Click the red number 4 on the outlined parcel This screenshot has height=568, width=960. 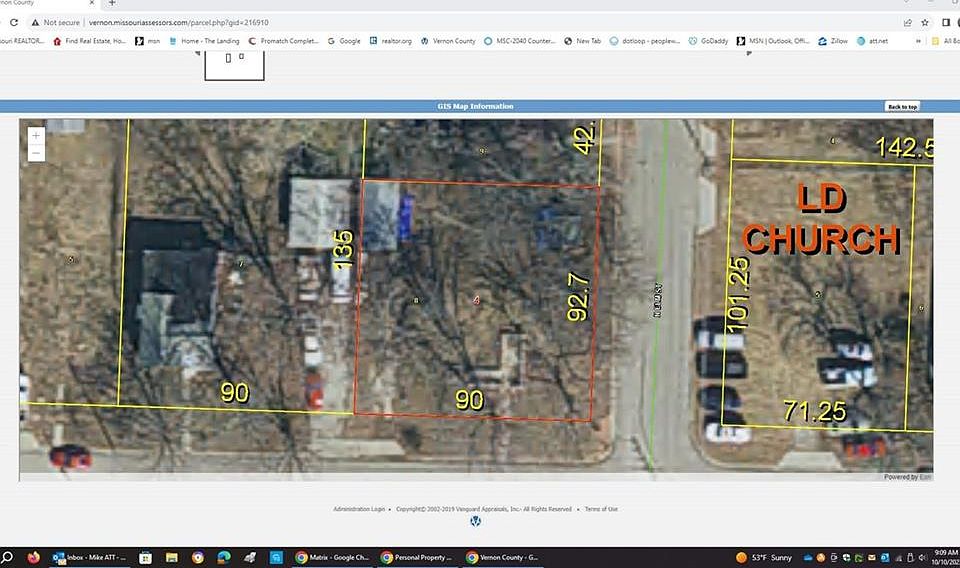coord(476,300)
